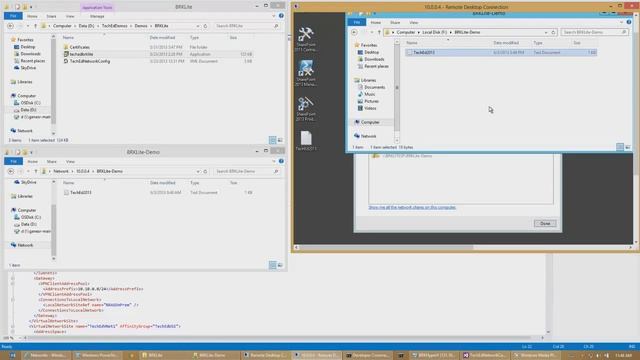Collapse the ribbon chevron in BRXLite window
This screenshot has width=640, height=360.
[273, 16]
